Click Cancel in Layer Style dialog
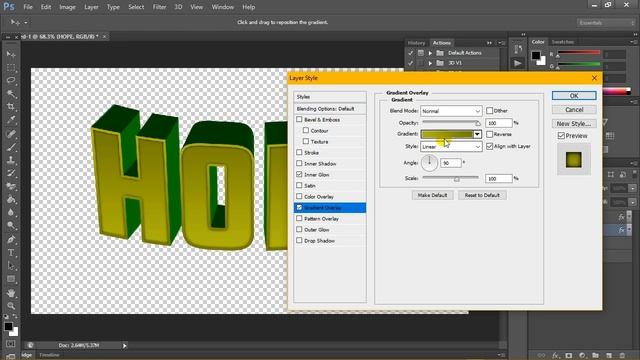Viewport: 640px width, 360px height. pos(574,110)
